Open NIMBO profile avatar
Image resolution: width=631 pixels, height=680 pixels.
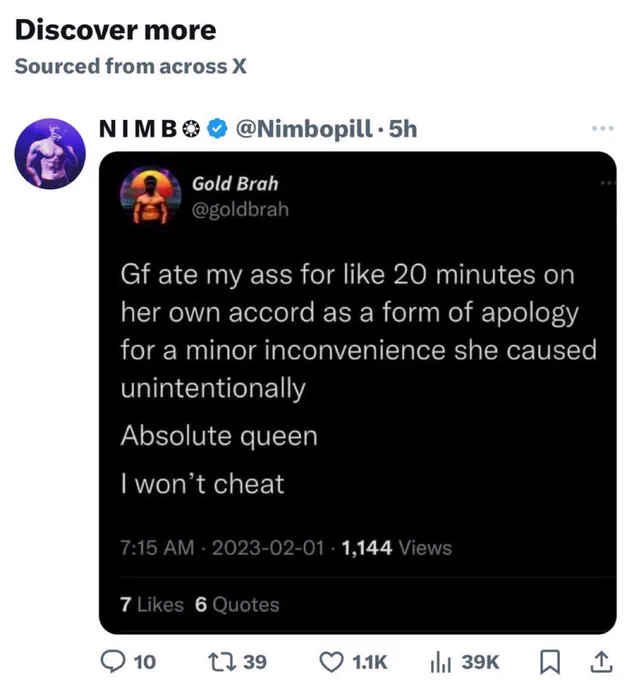(50, 153)
